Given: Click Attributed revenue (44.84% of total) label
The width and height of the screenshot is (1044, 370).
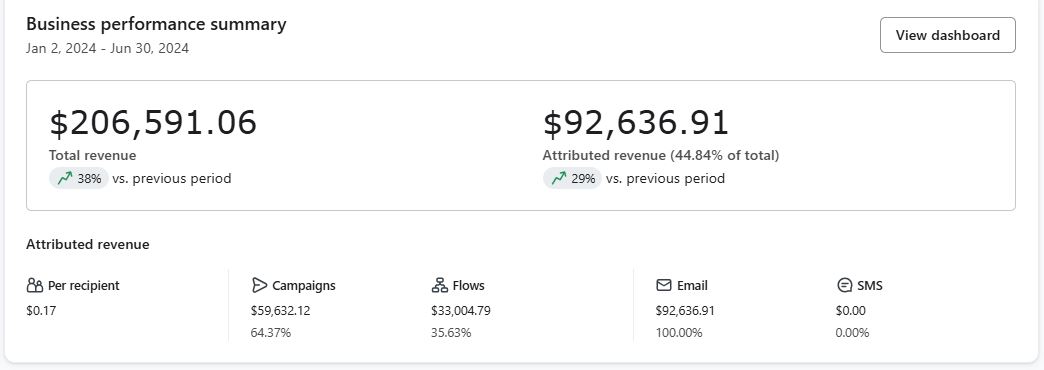Looking at the screenshot, I should [660, 155].
